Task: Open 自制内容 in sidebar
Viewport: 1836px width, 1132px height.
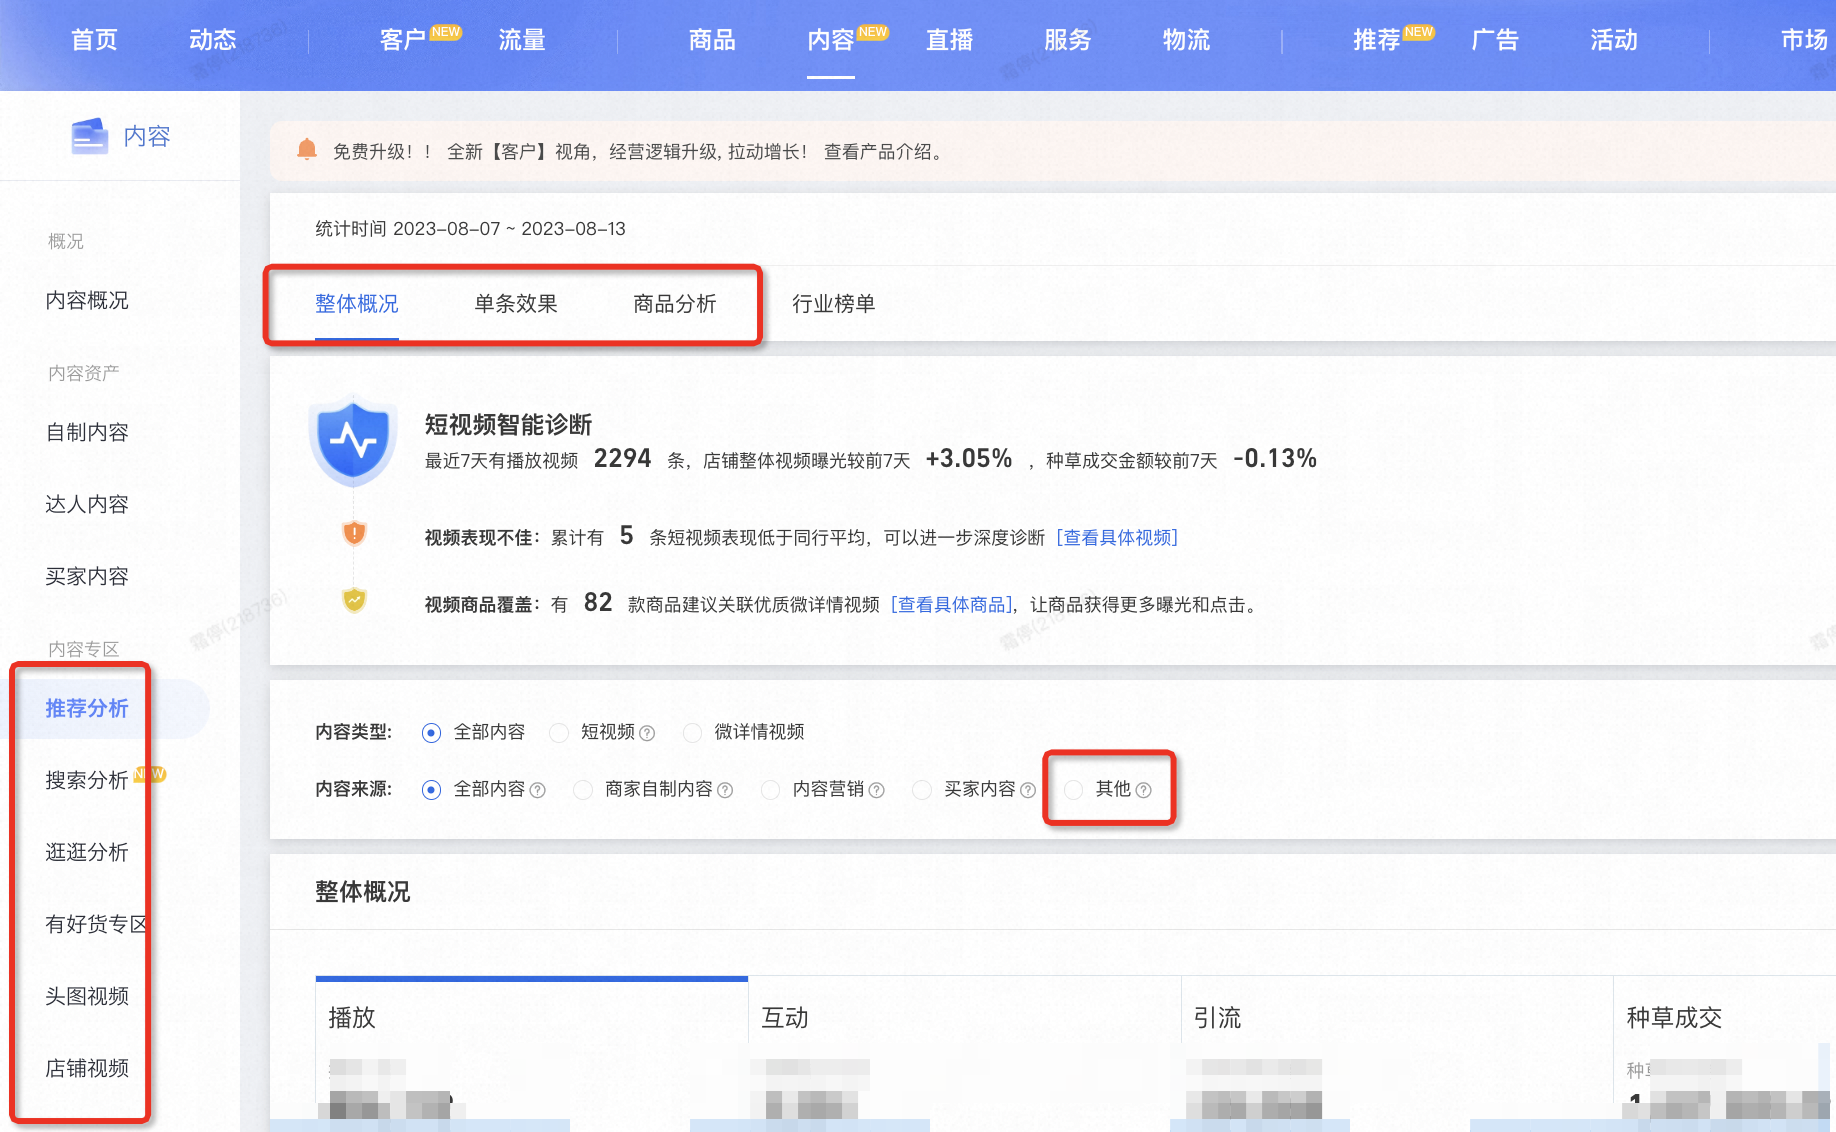Action: point(87,433)
